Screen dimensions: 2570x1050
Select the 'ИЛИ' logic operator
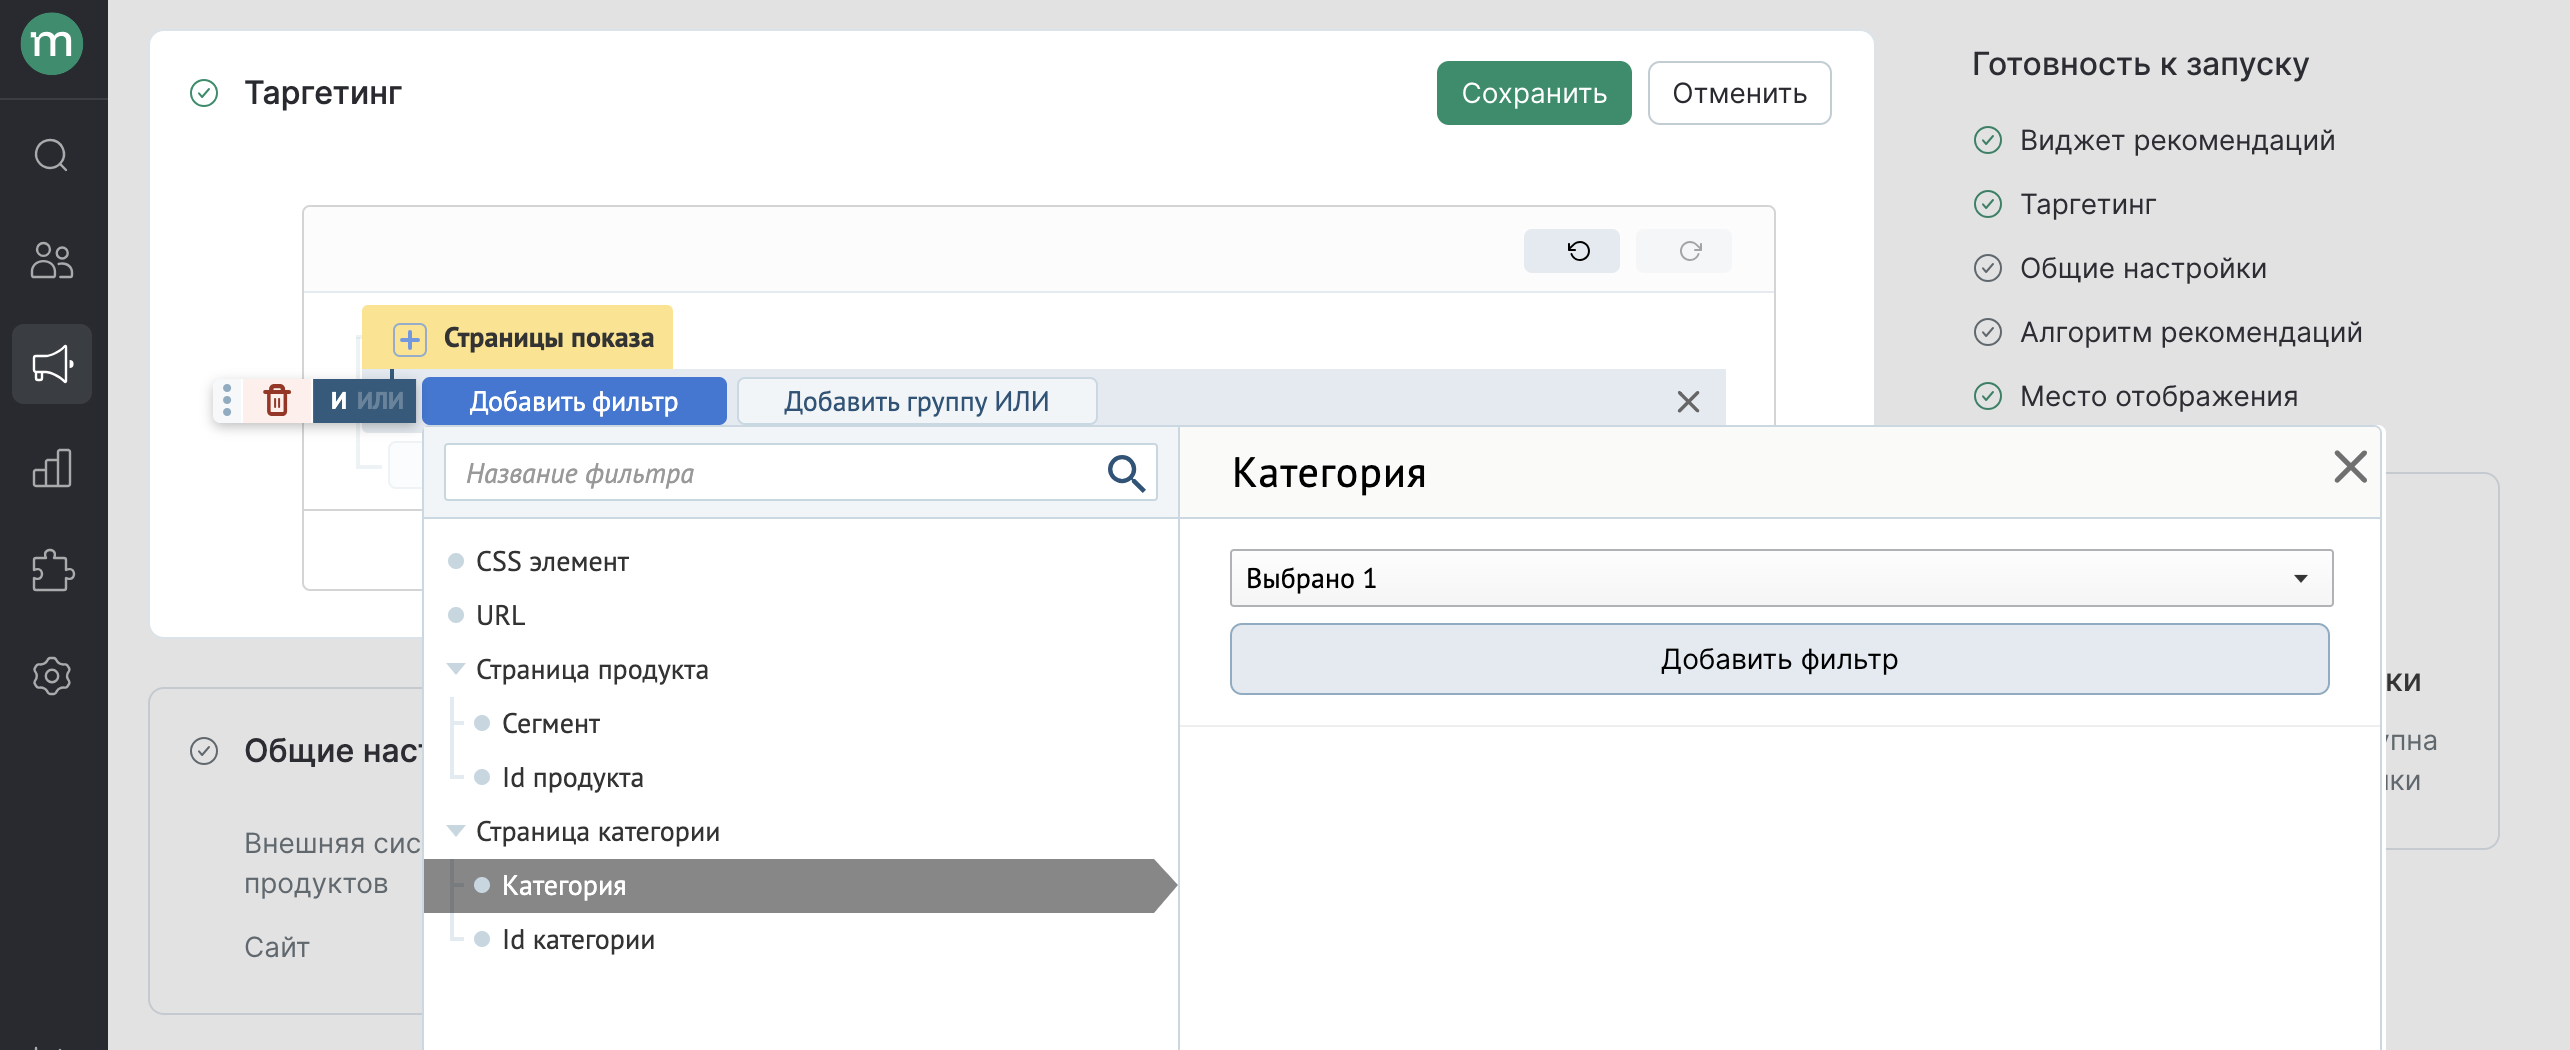[x=380, y=401]
